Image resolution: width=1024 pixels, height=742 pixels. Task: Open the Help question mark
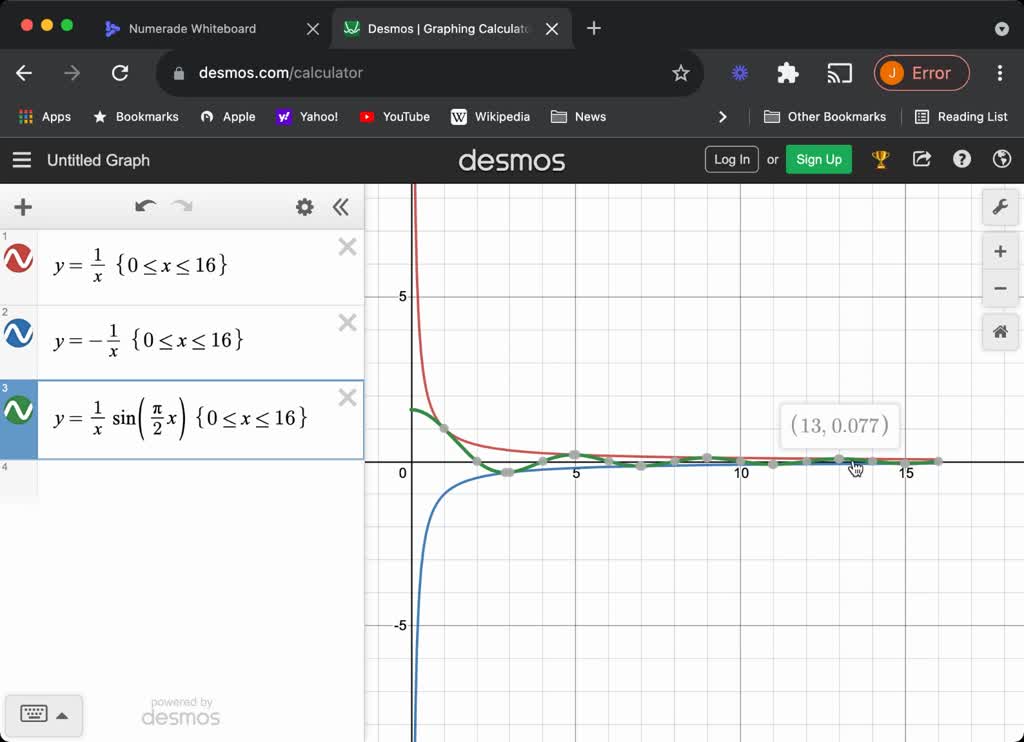point(962,159)
